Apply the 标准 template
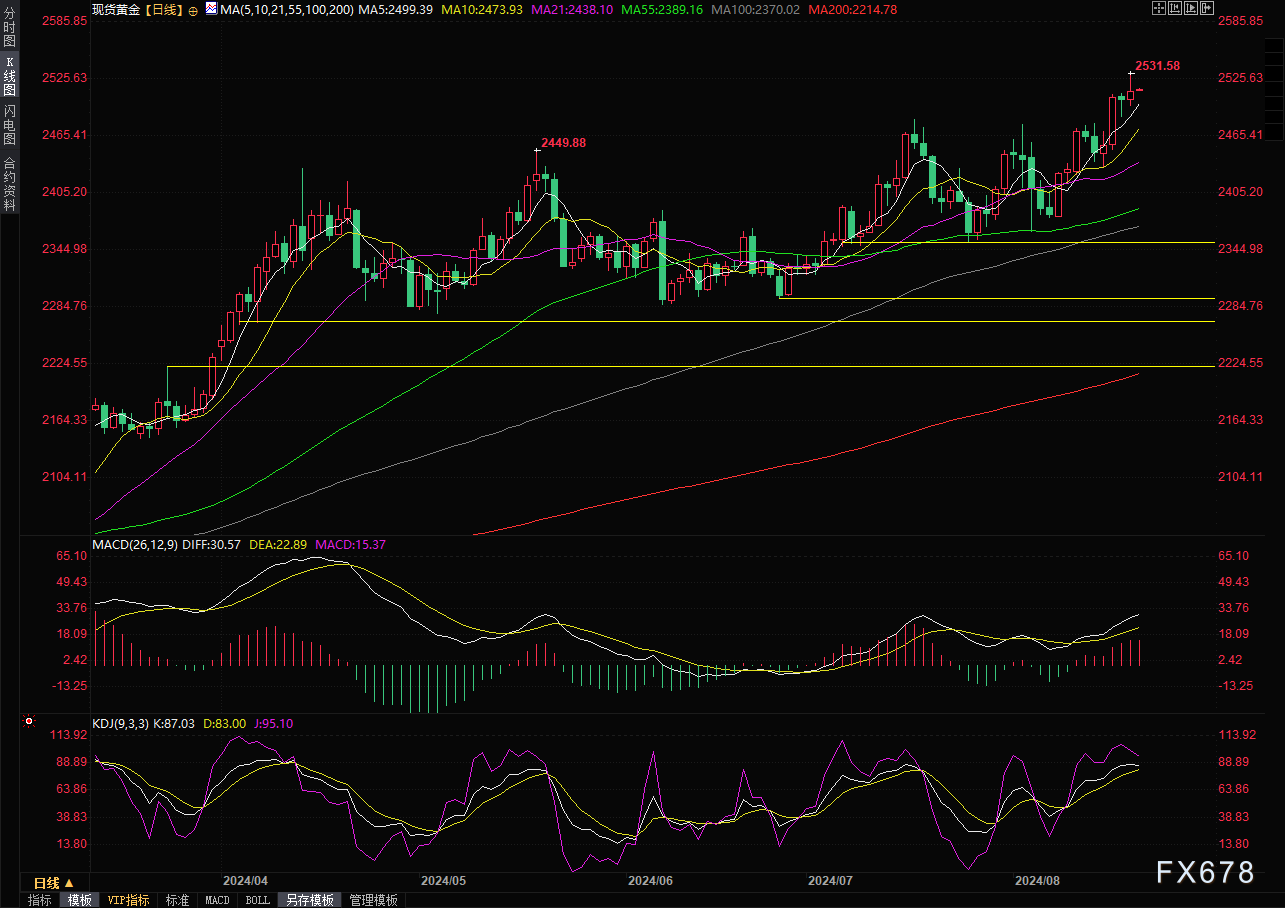Viewport: 1285px width, 908px height. (x=177, y=900)
